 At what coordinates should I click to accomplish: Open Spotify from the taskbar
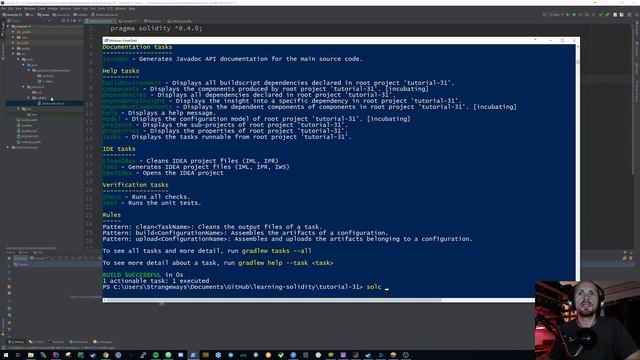point(156,355)
